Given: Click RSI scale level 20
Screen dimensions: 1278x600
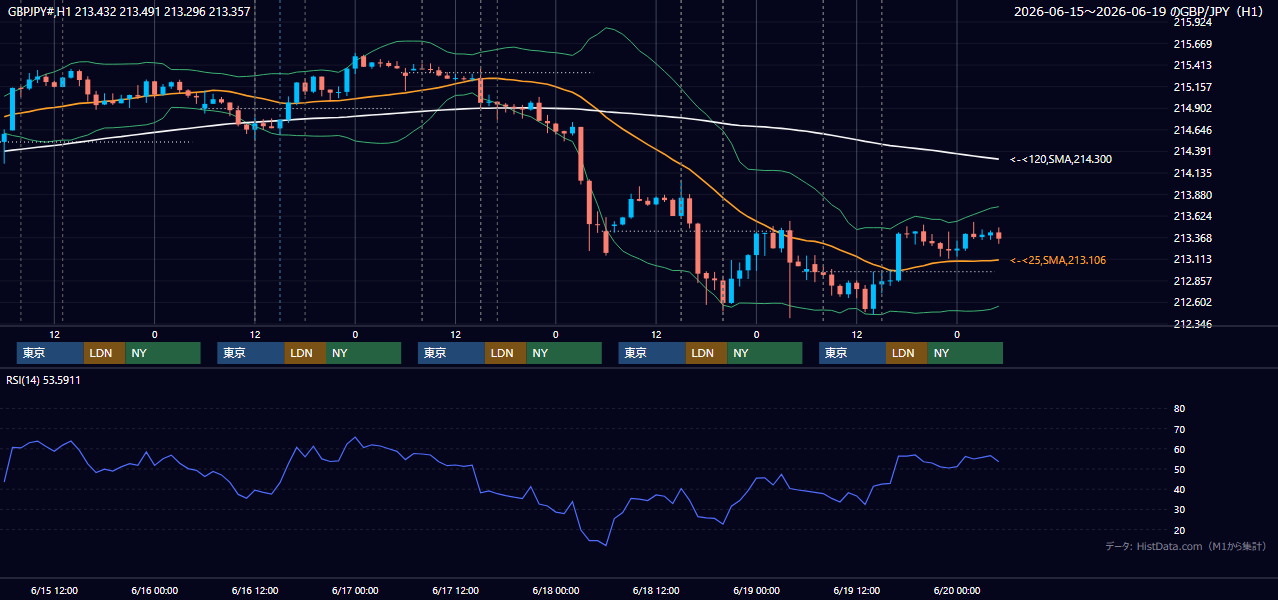Looking at the screenshot, I should 1179,530.
